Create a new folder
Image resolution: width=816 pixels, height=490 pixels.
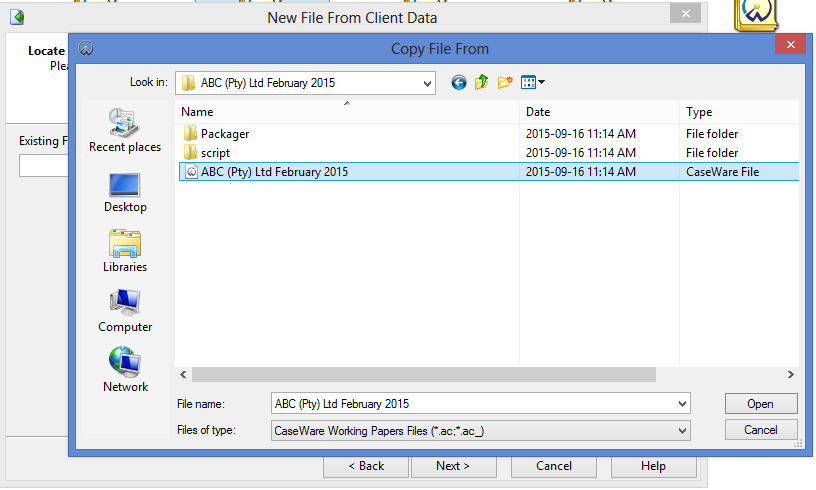(x=505, y=82)
